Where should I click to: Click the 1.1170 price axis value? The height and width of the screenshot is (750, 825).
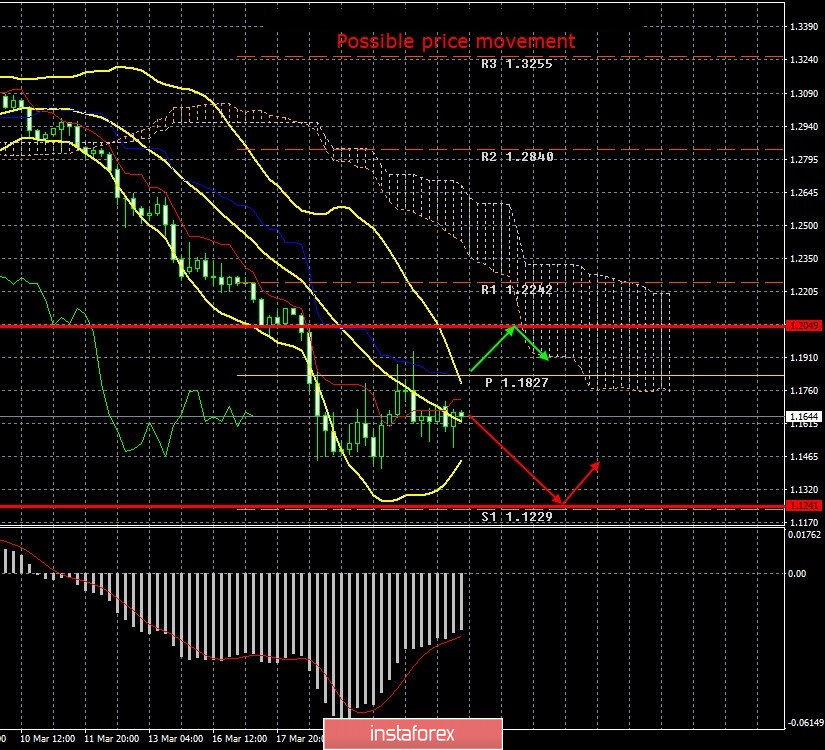click(804, 523)
